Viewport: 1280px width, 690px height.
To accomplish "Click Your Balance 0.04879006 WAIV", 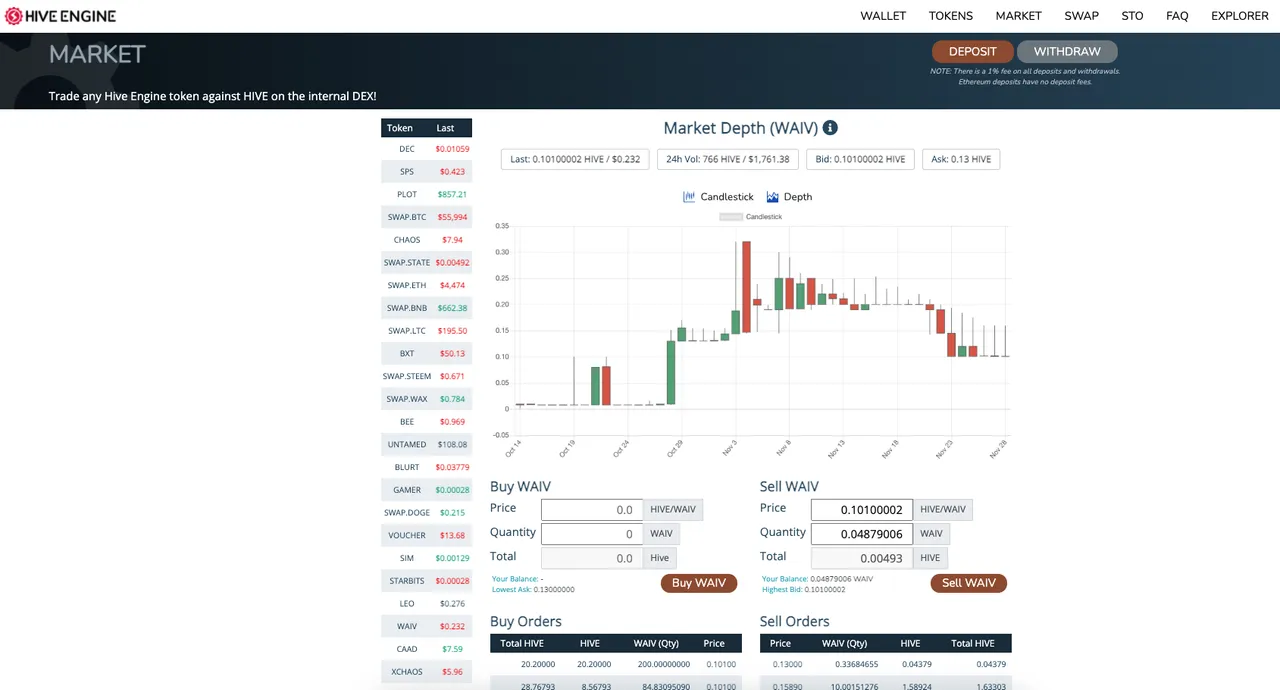I will pos(817,579).
